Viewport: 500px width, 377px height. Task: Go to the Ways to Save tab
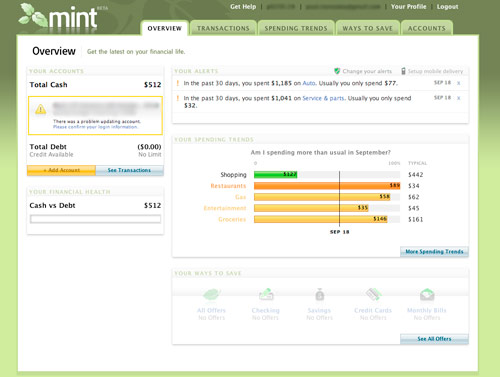[x=368, y=28]
